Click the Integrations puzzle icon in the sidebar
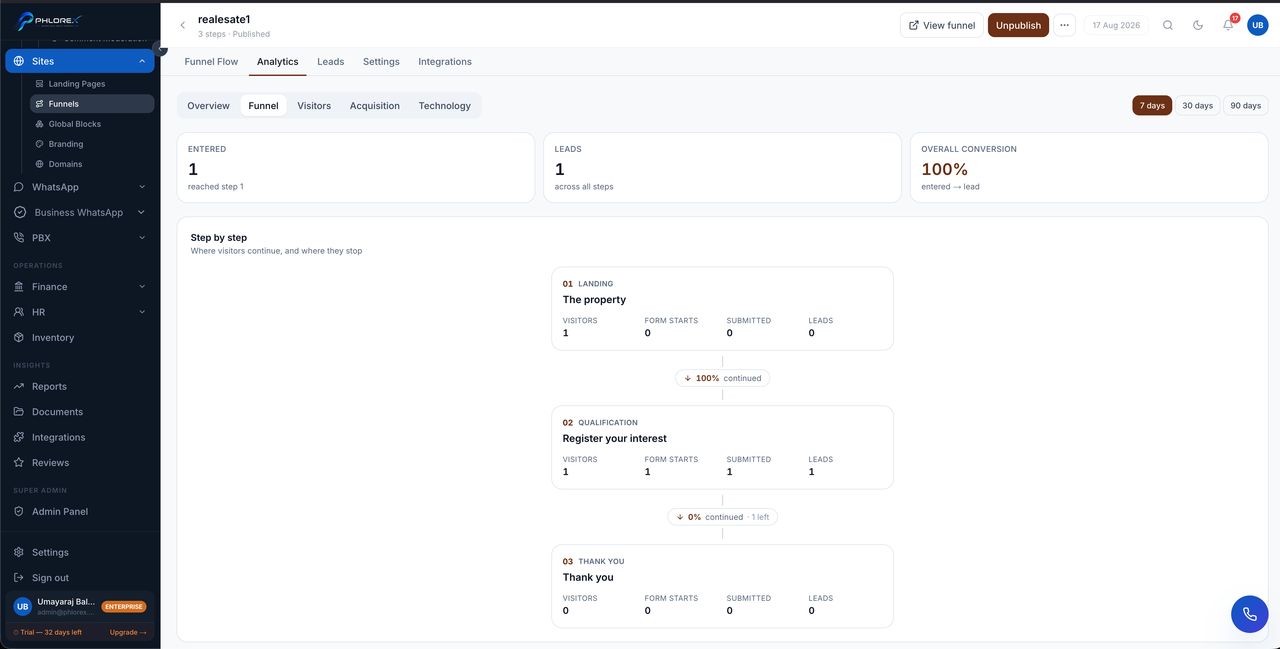Image resolution: width=1280 pixels, height=649 pixels. 20,437
